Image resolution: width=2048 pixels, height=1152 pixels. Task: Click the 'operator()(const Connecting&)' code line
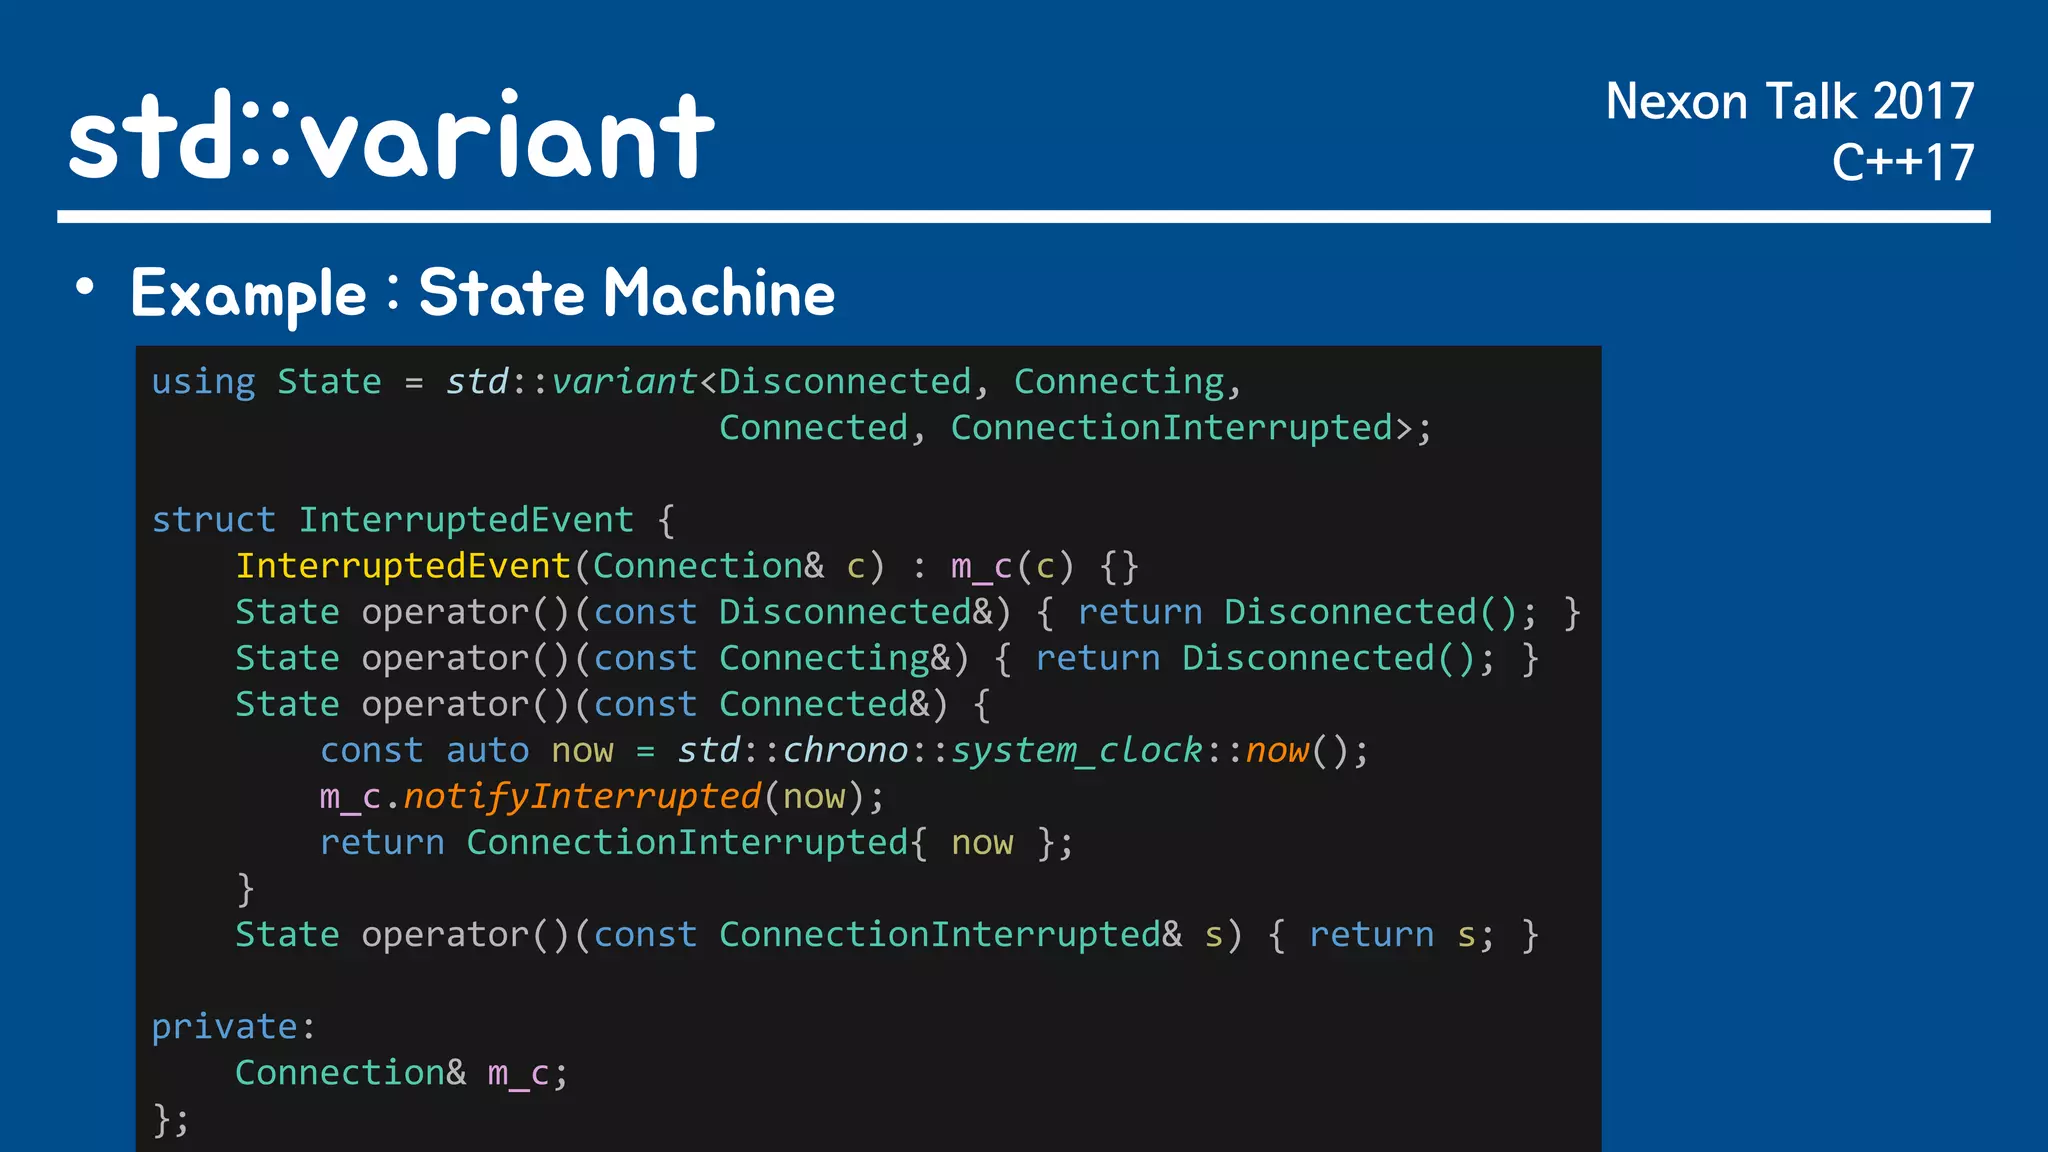[887, 658]
